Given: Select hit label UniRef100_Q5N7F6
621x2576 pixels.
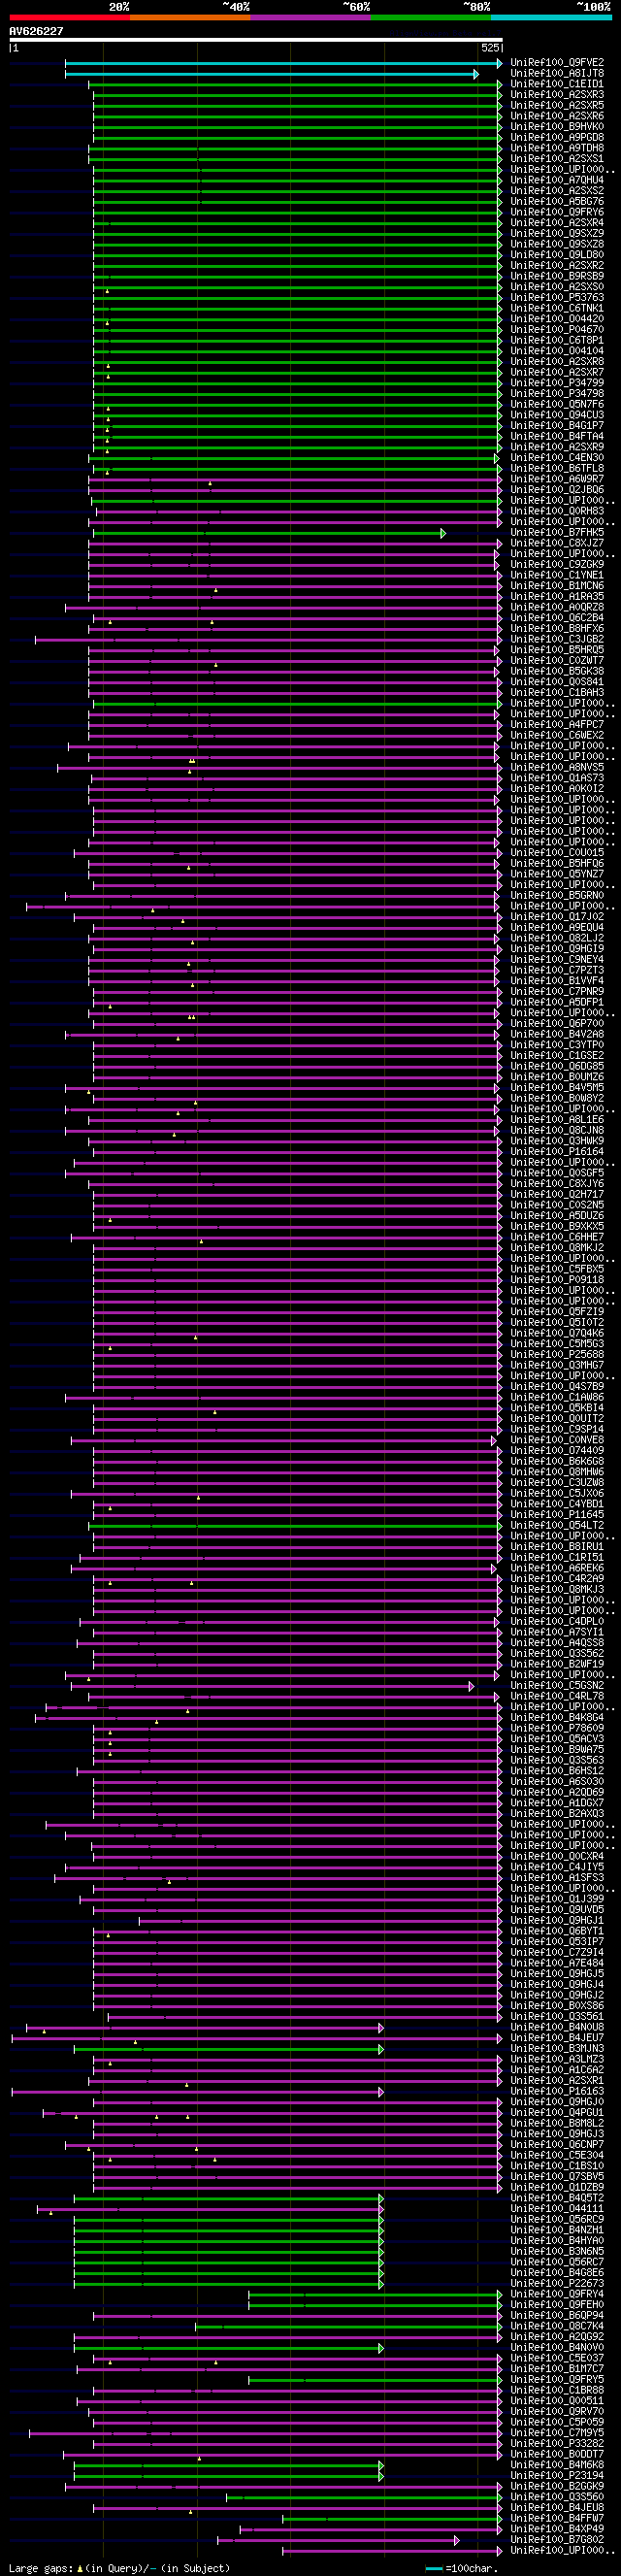Looking at the screenshot, I should click(x=557, y=405).
